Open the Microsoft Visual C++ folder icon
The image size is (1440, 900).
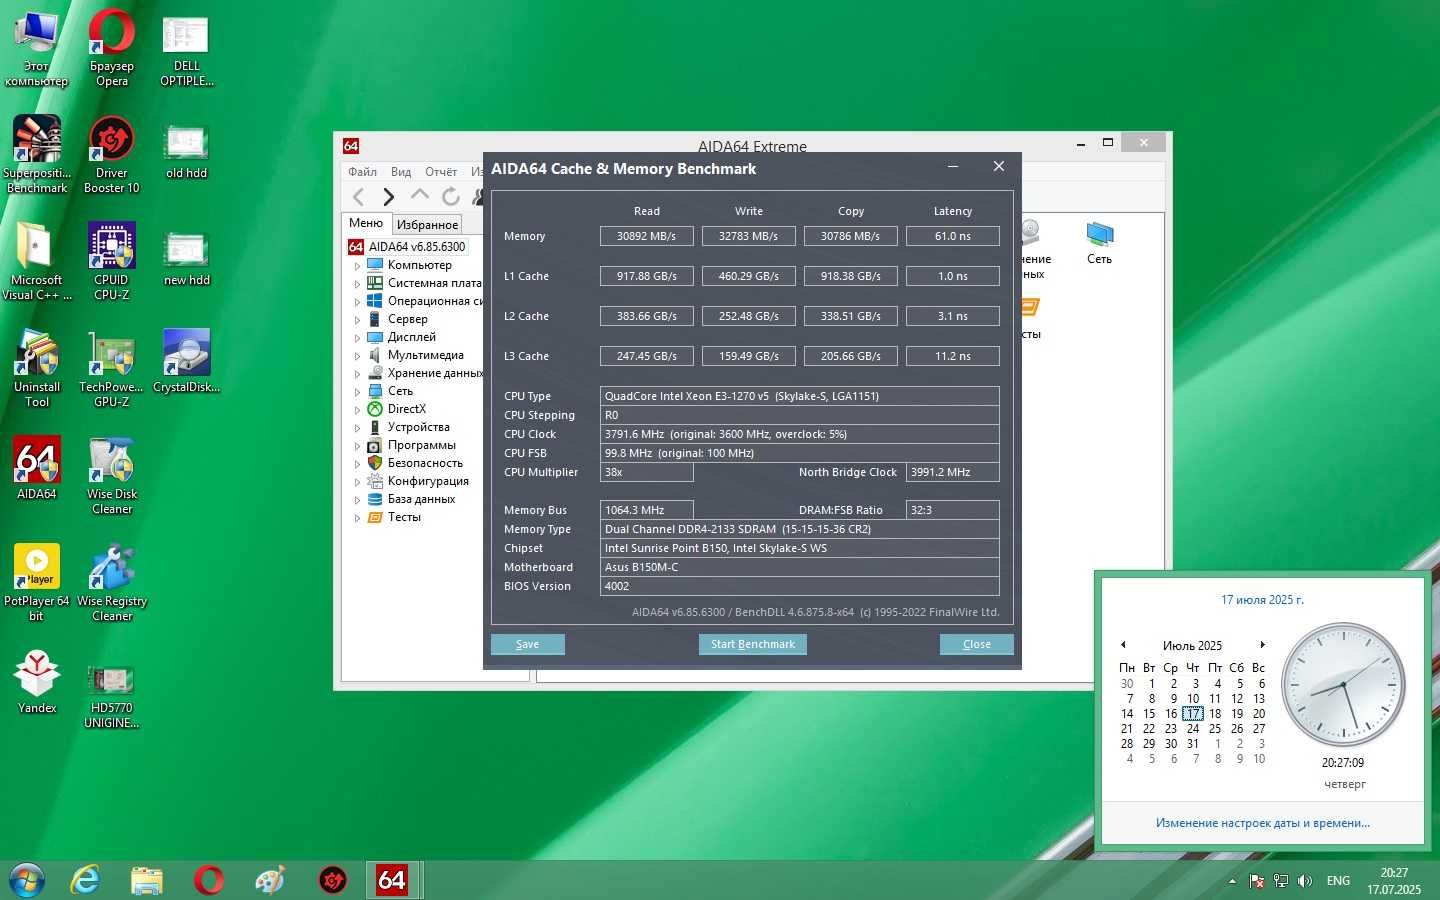click(x=37, y=262)
